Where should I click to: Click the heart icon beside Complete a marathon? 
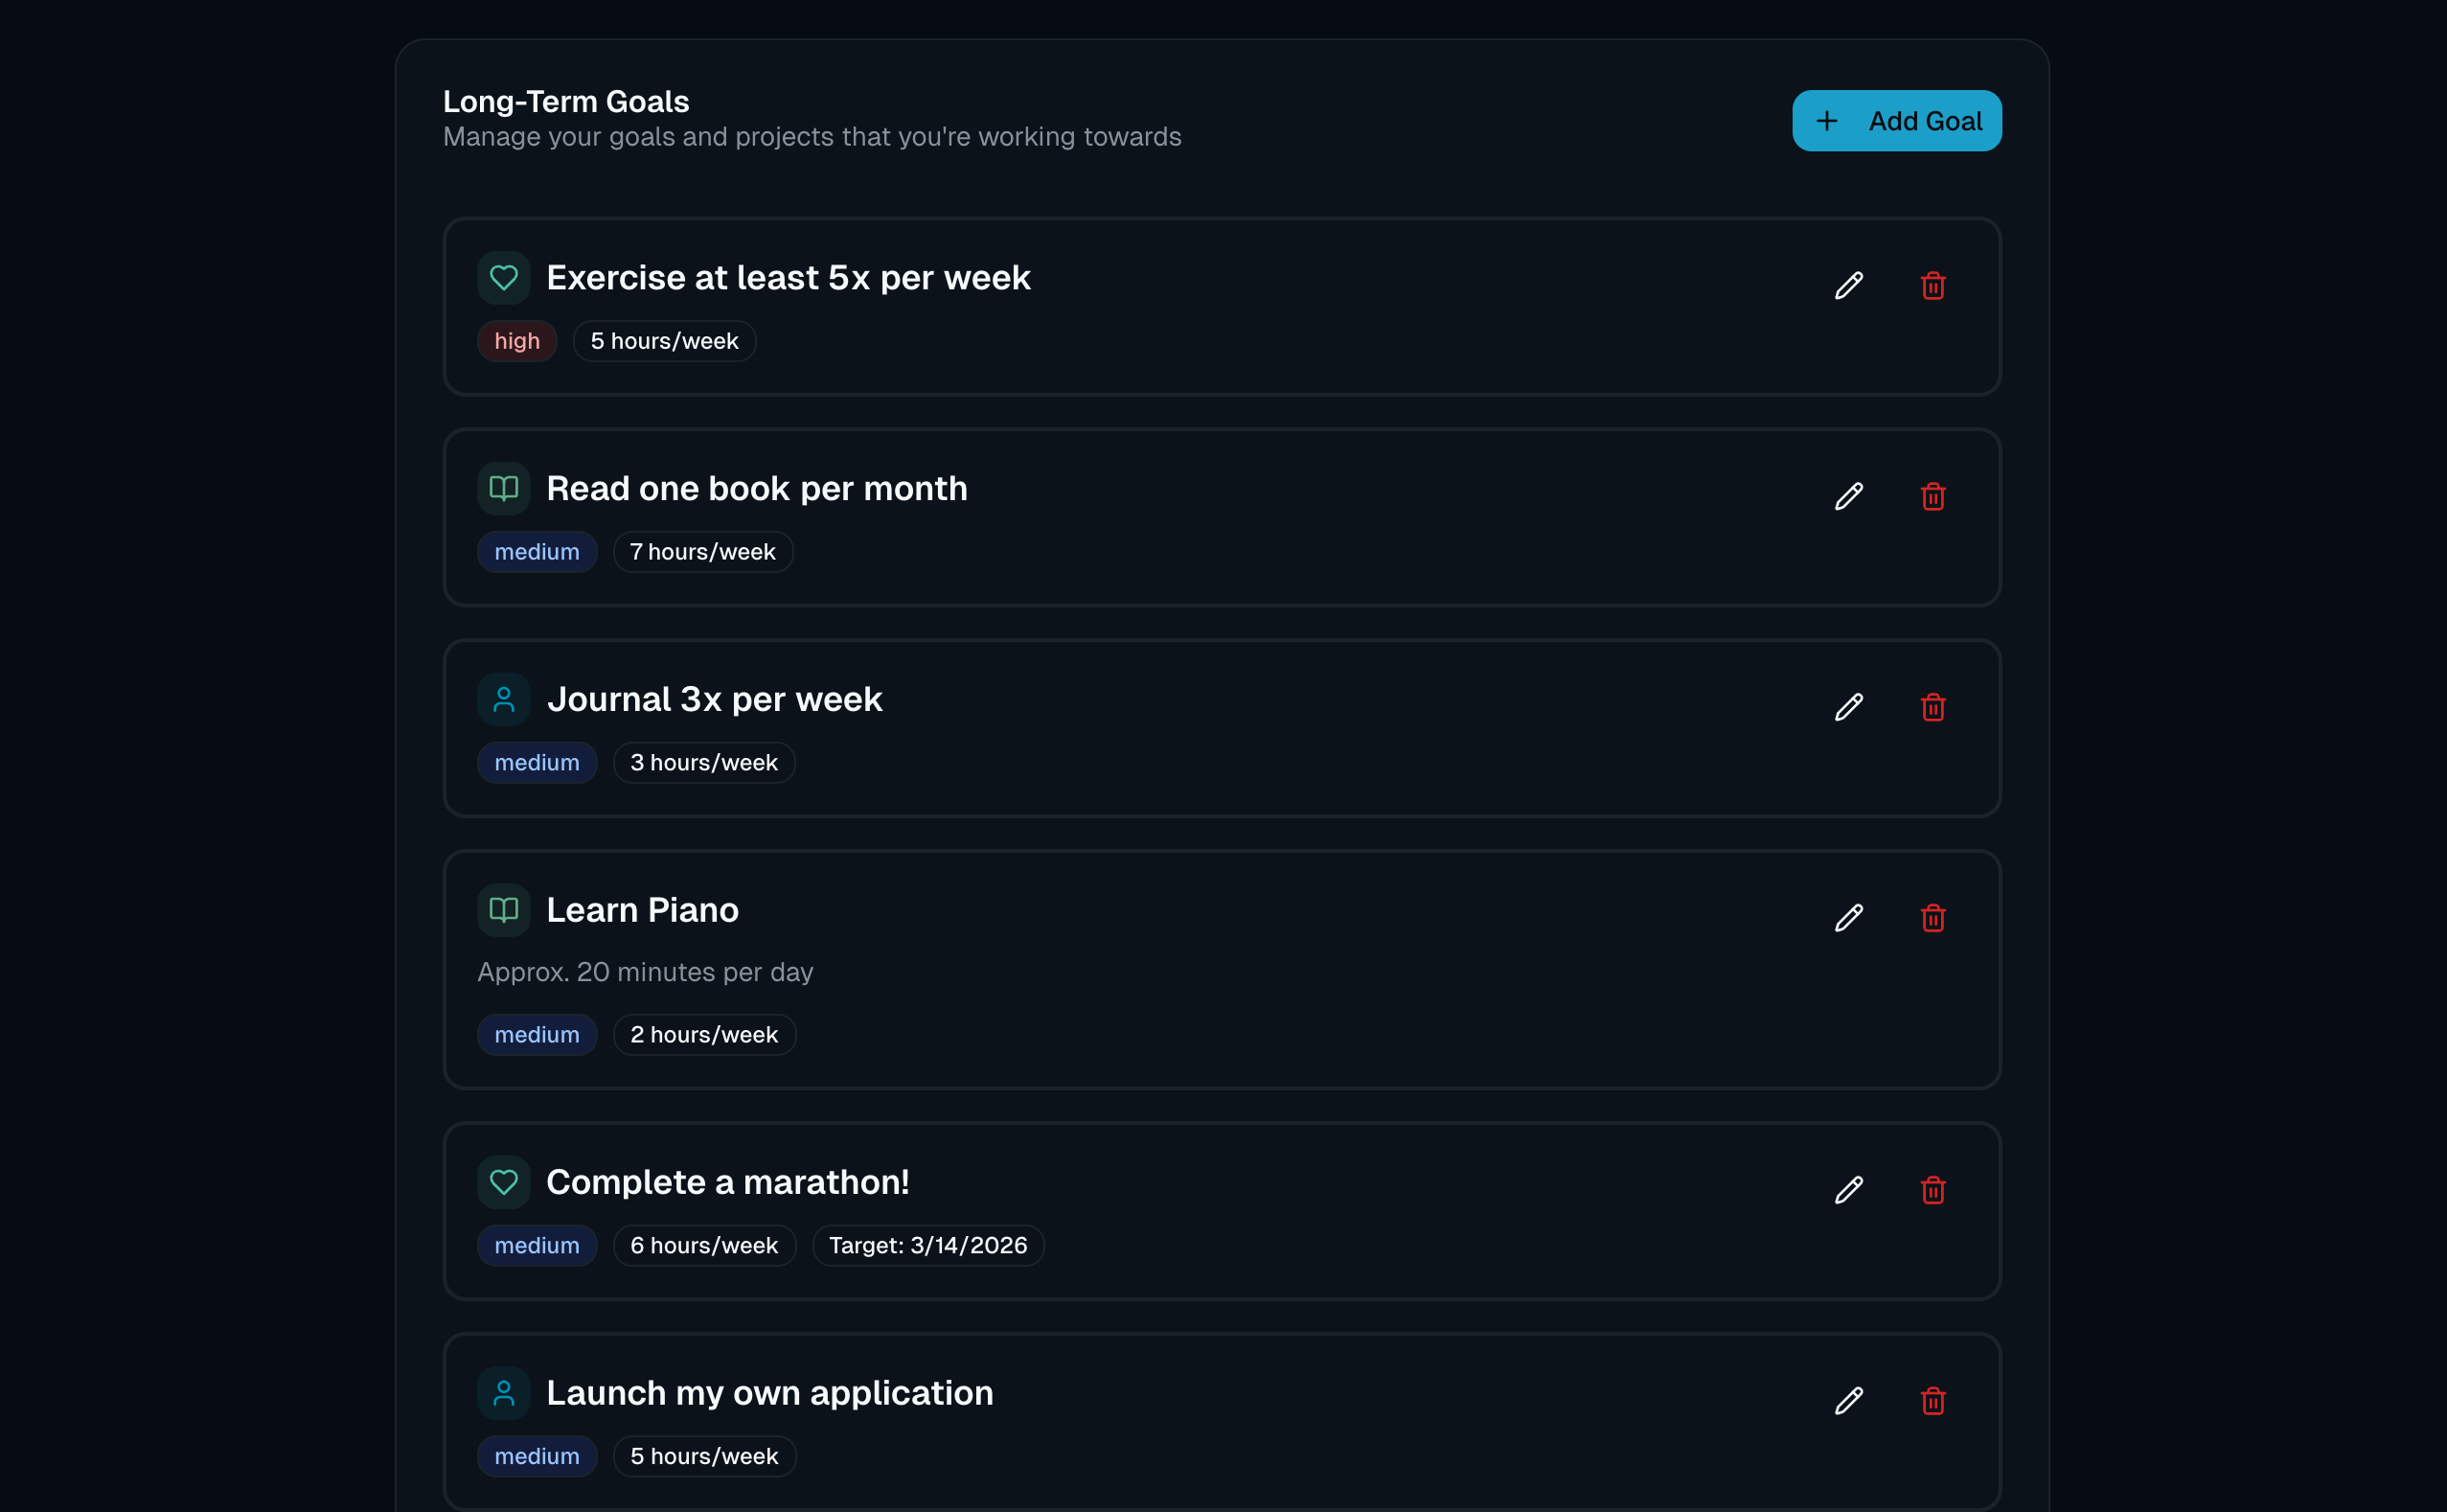[504, 1183]
